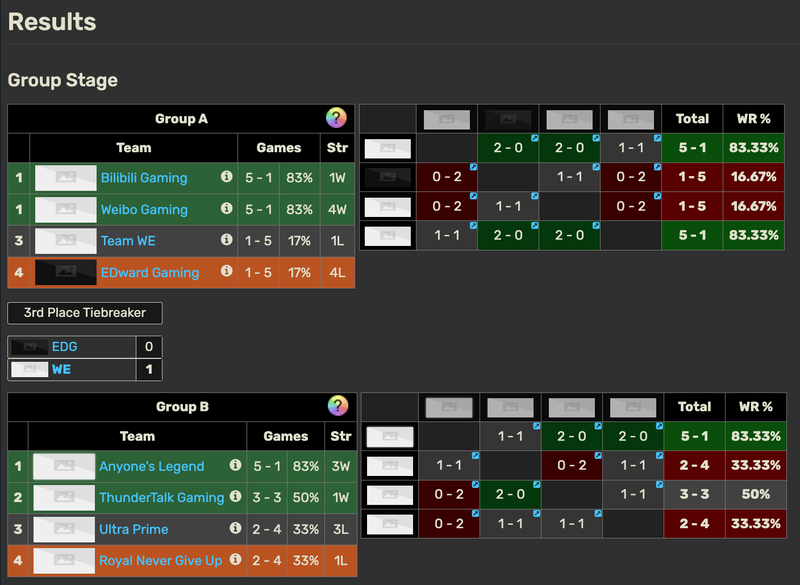Show info icon for Ultra Prime
The width and height of the screenshot is (800, 585).
(235, 528)
